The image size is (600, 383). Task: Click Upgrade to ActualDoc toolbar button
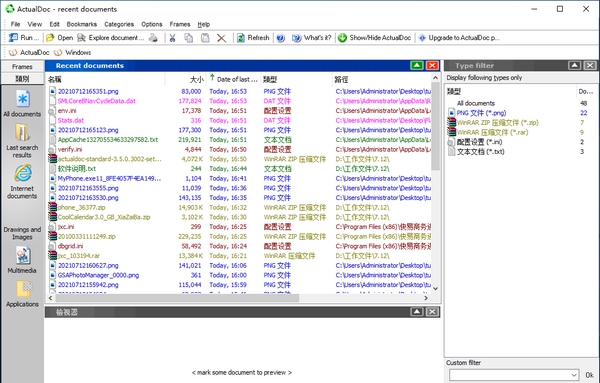pyautogui.click(x=458, y=37)
